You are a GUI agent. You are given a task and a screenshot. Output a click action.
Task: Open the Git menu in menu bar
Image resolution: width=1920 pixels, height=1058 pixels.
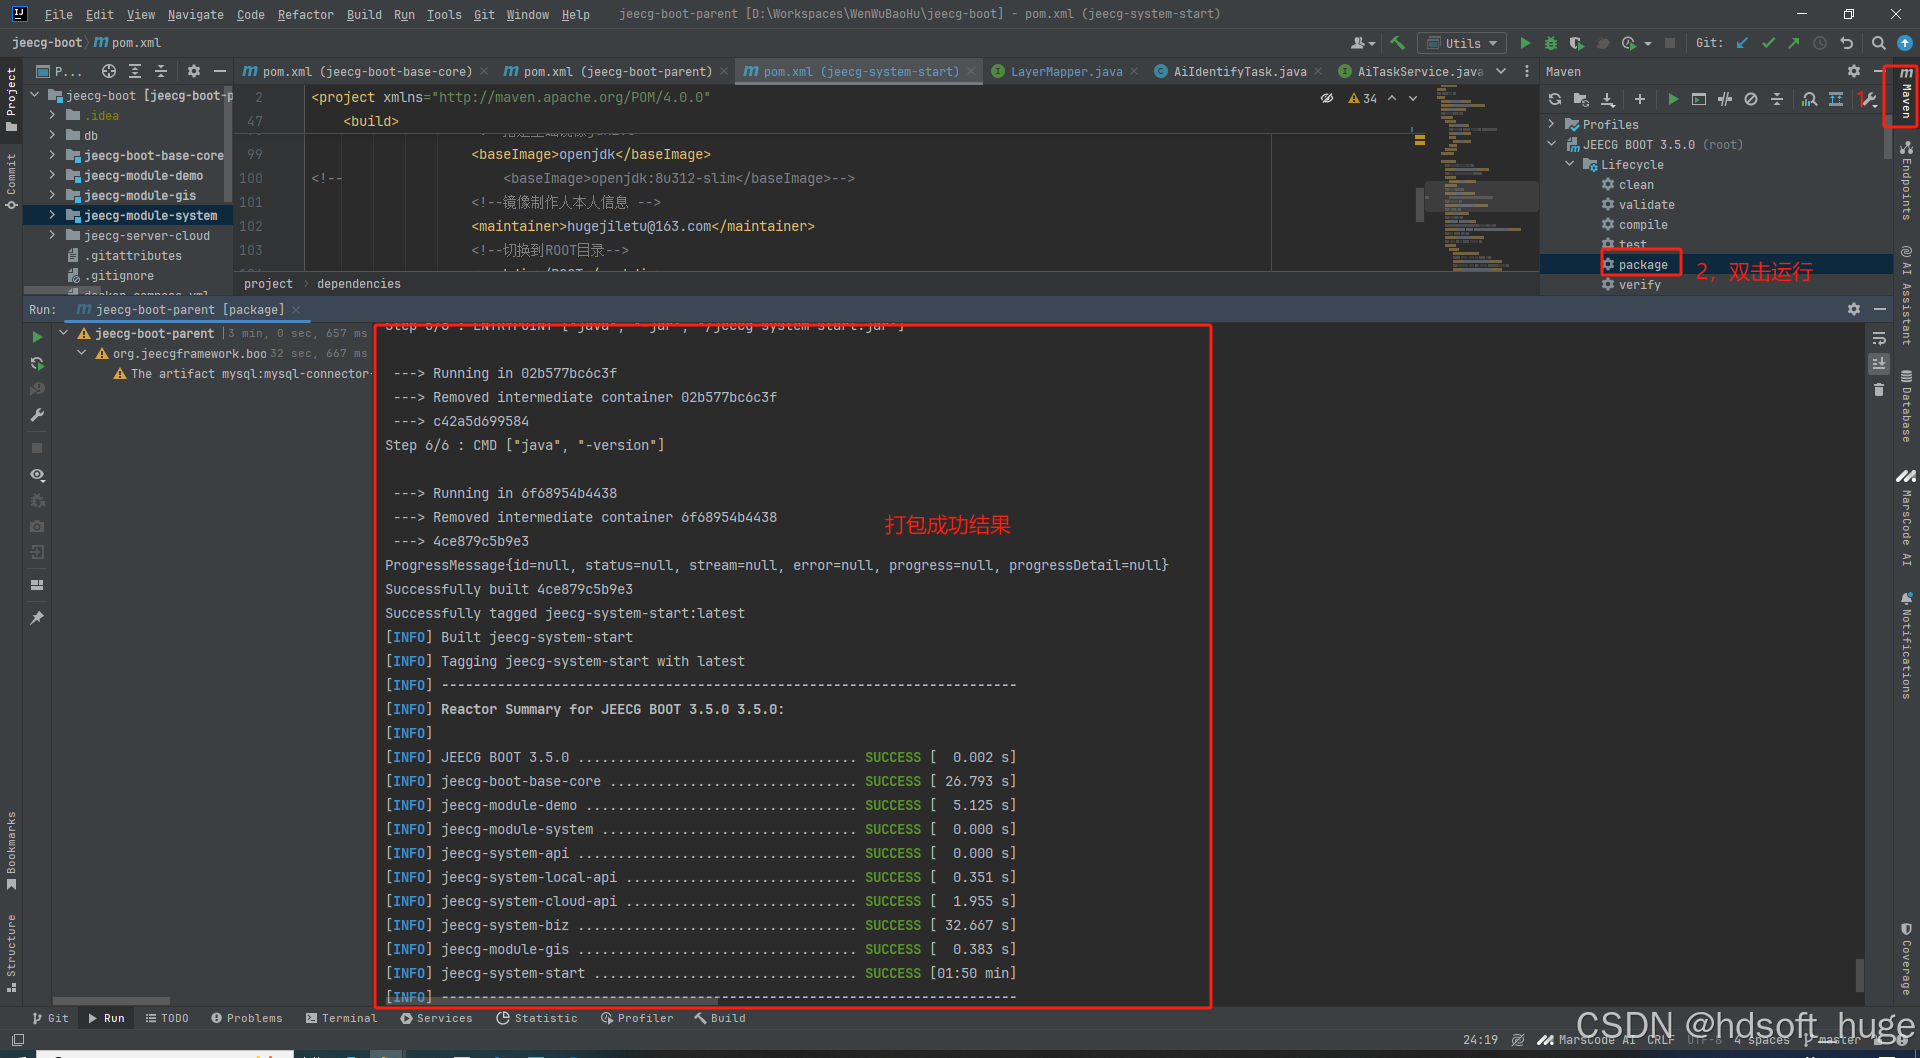484,14
